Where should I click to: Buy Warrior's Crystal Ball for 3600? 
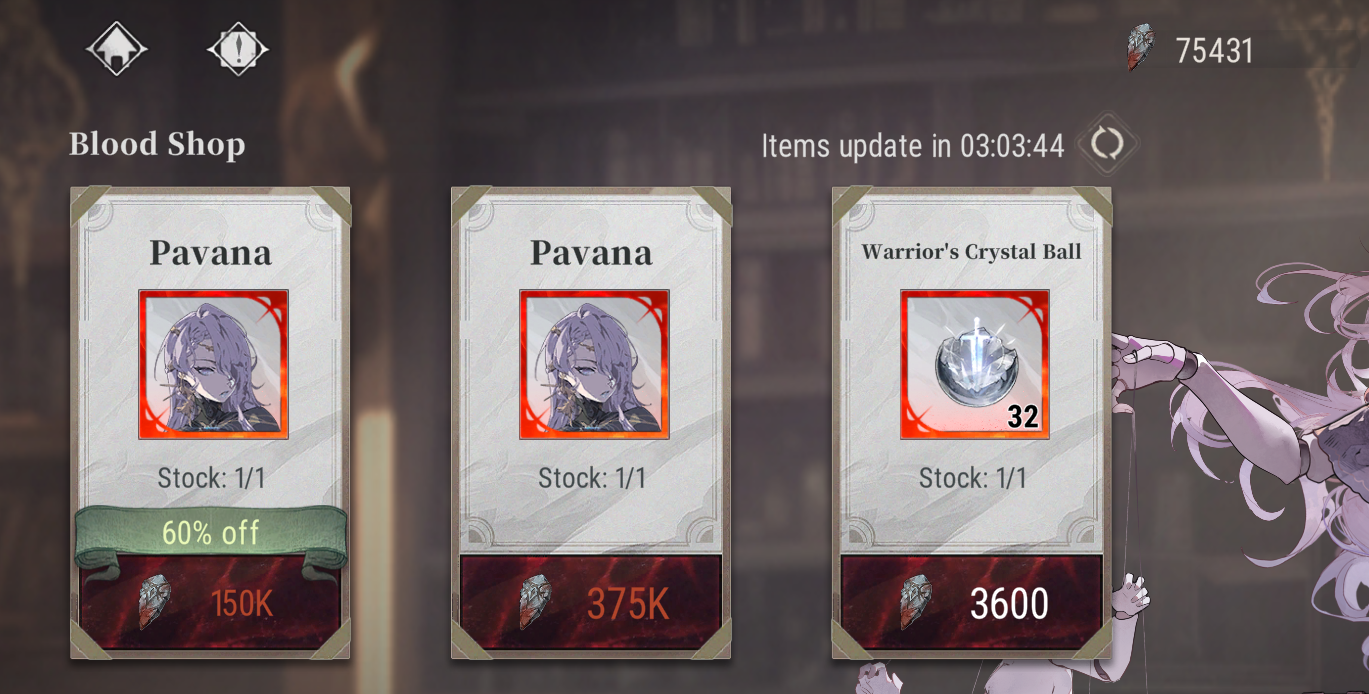pyautogui.click(x=972, y=602)
